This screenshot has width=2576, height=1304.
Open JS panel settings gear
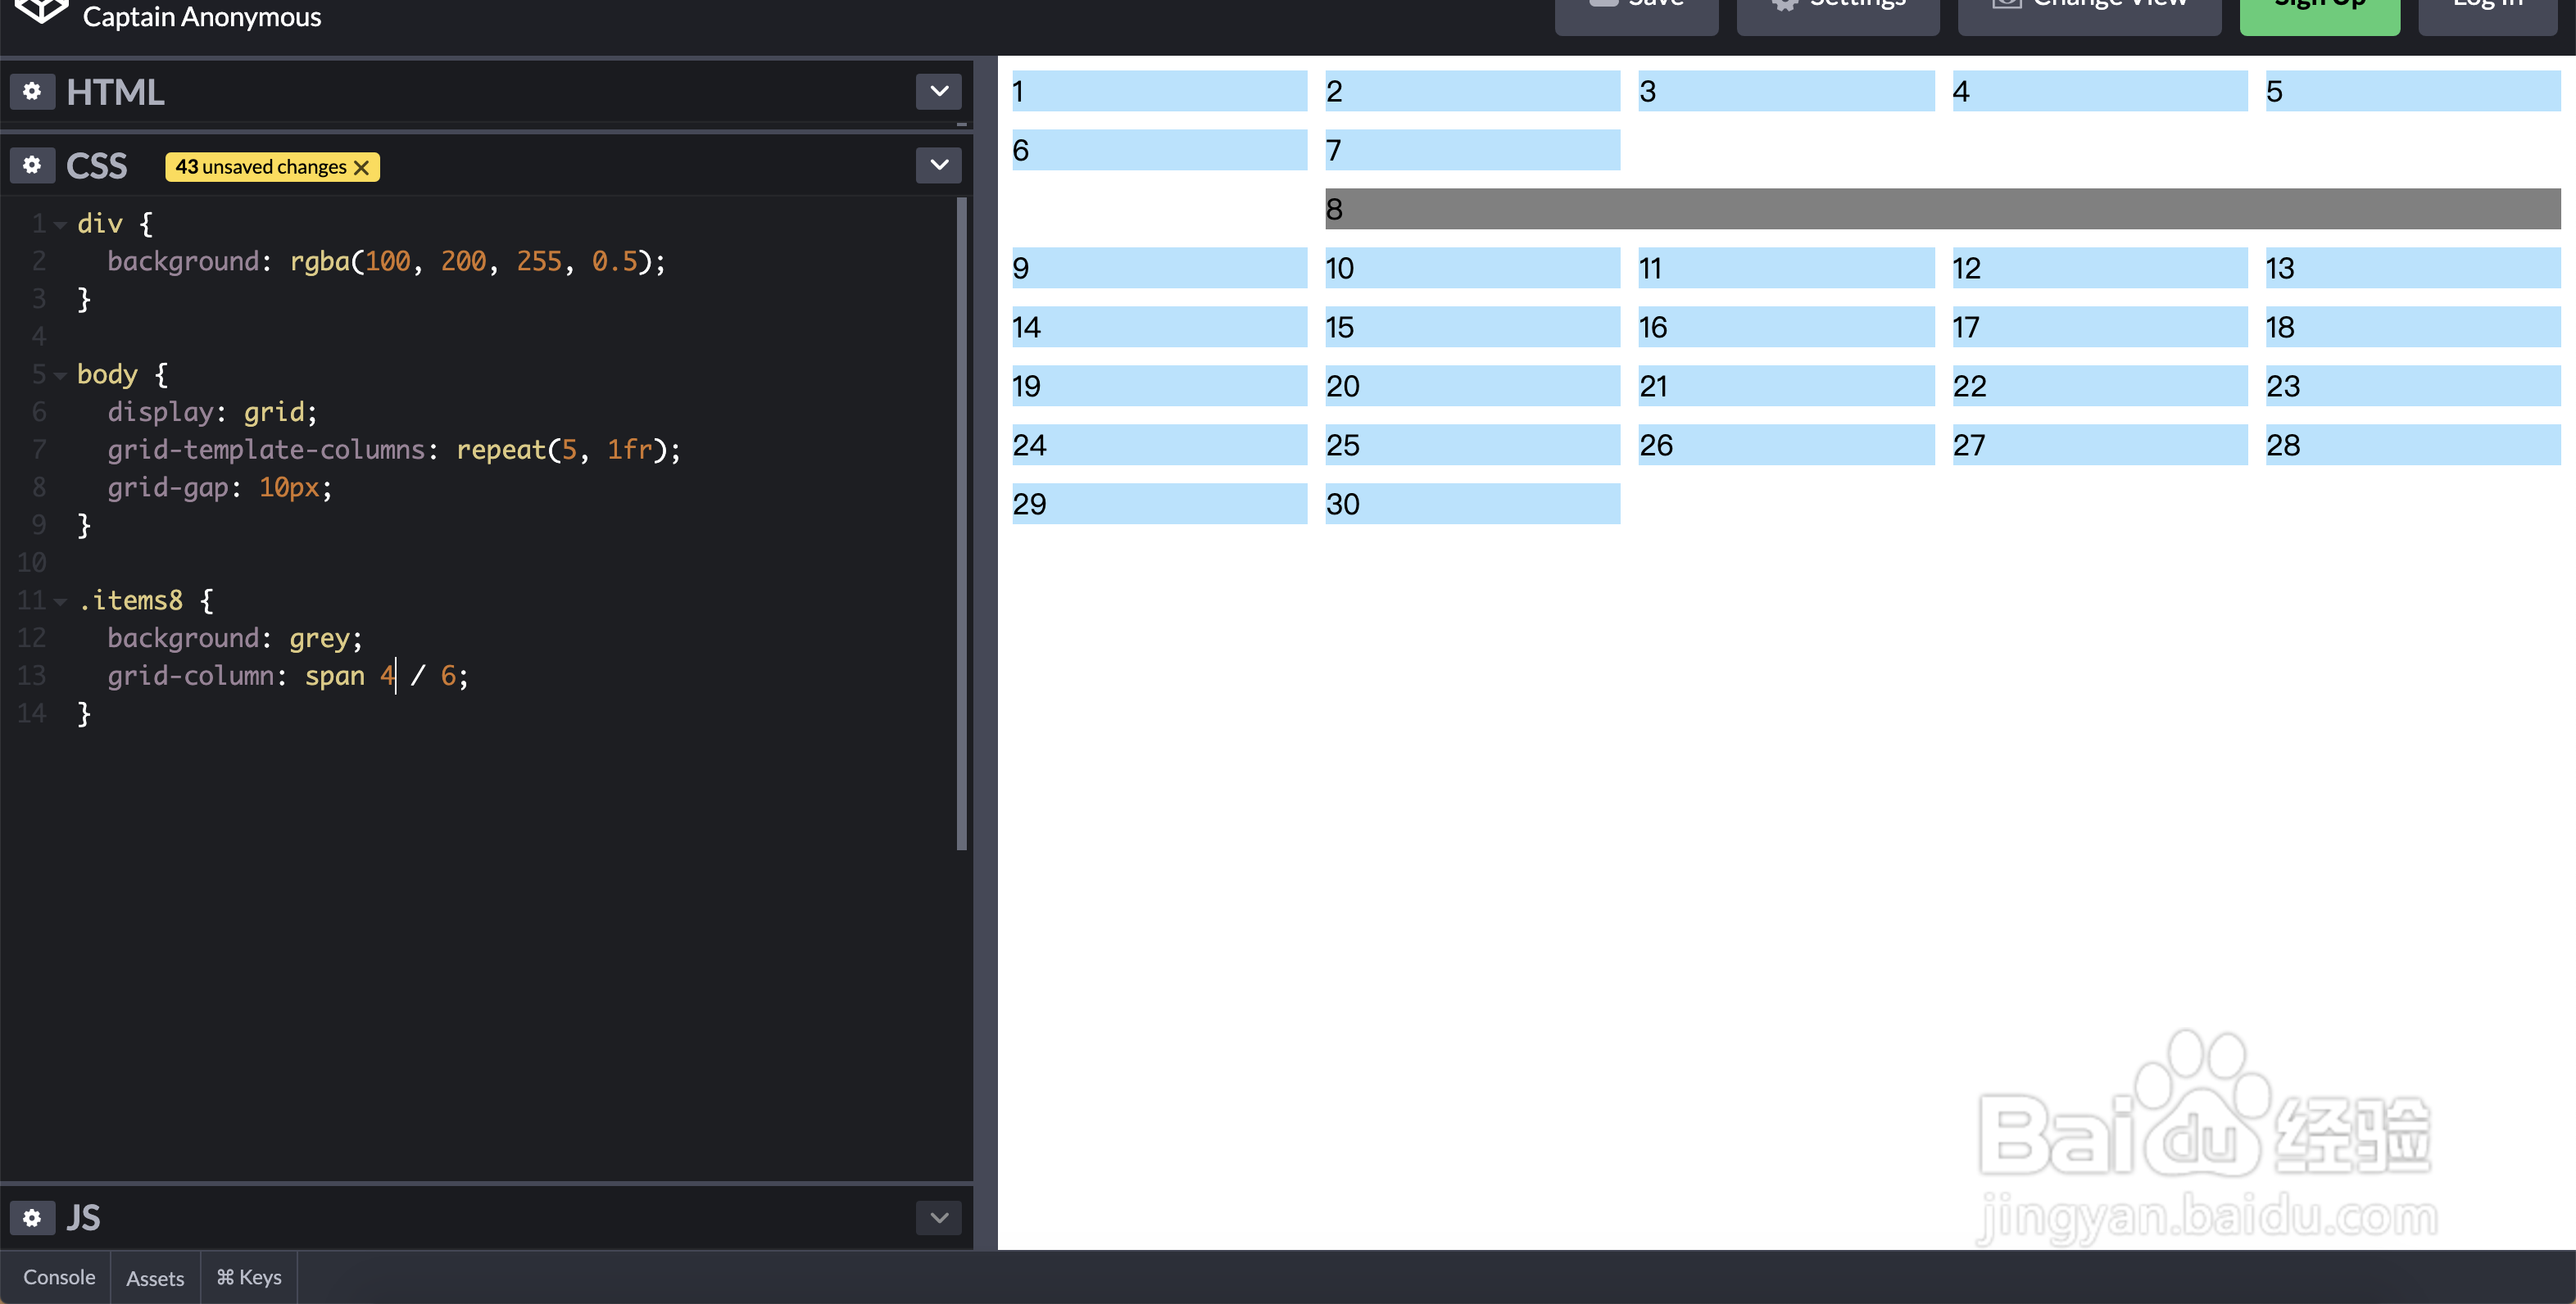[x=32, y=1217]
